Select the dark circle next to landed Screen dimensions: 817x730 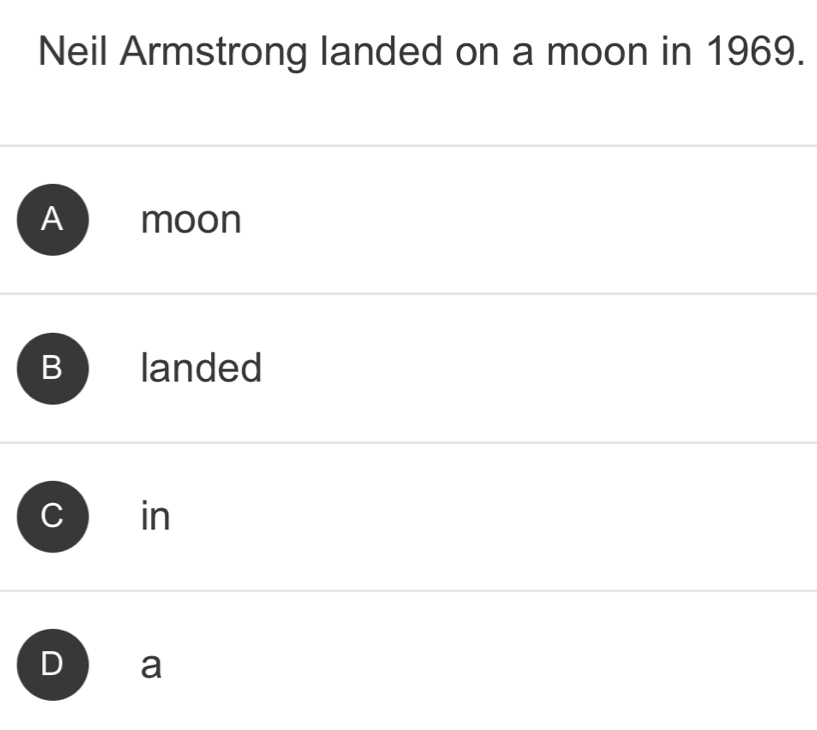[x=52, y=368]
